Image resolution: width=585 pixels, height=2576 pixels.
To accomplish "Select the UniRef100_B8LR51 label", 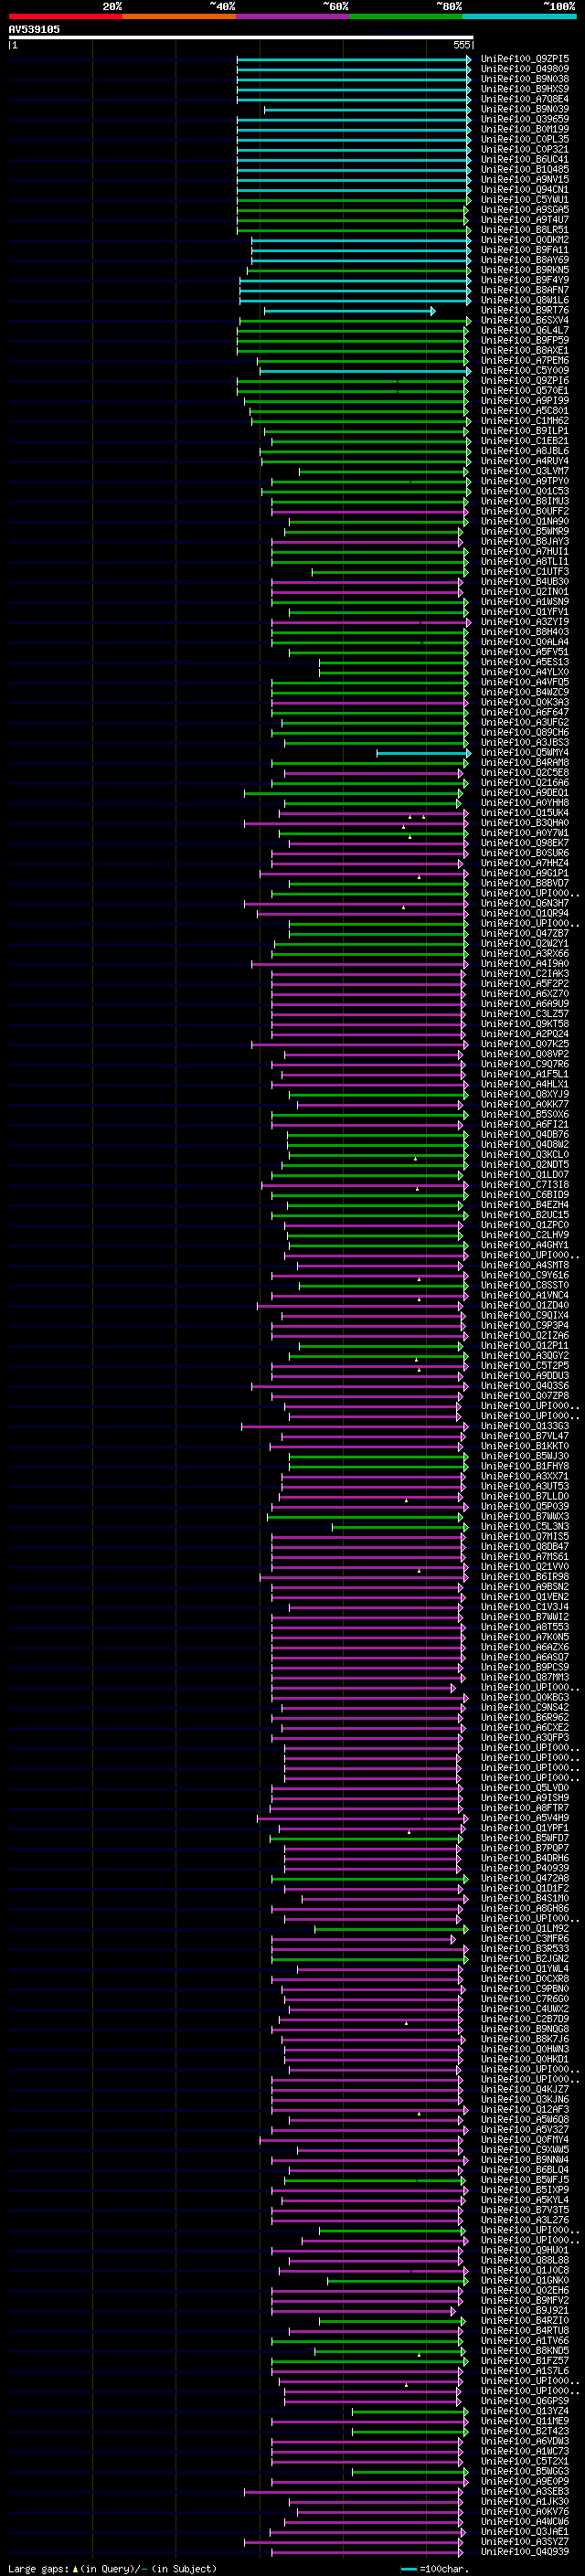I will (x=524, y=230).
